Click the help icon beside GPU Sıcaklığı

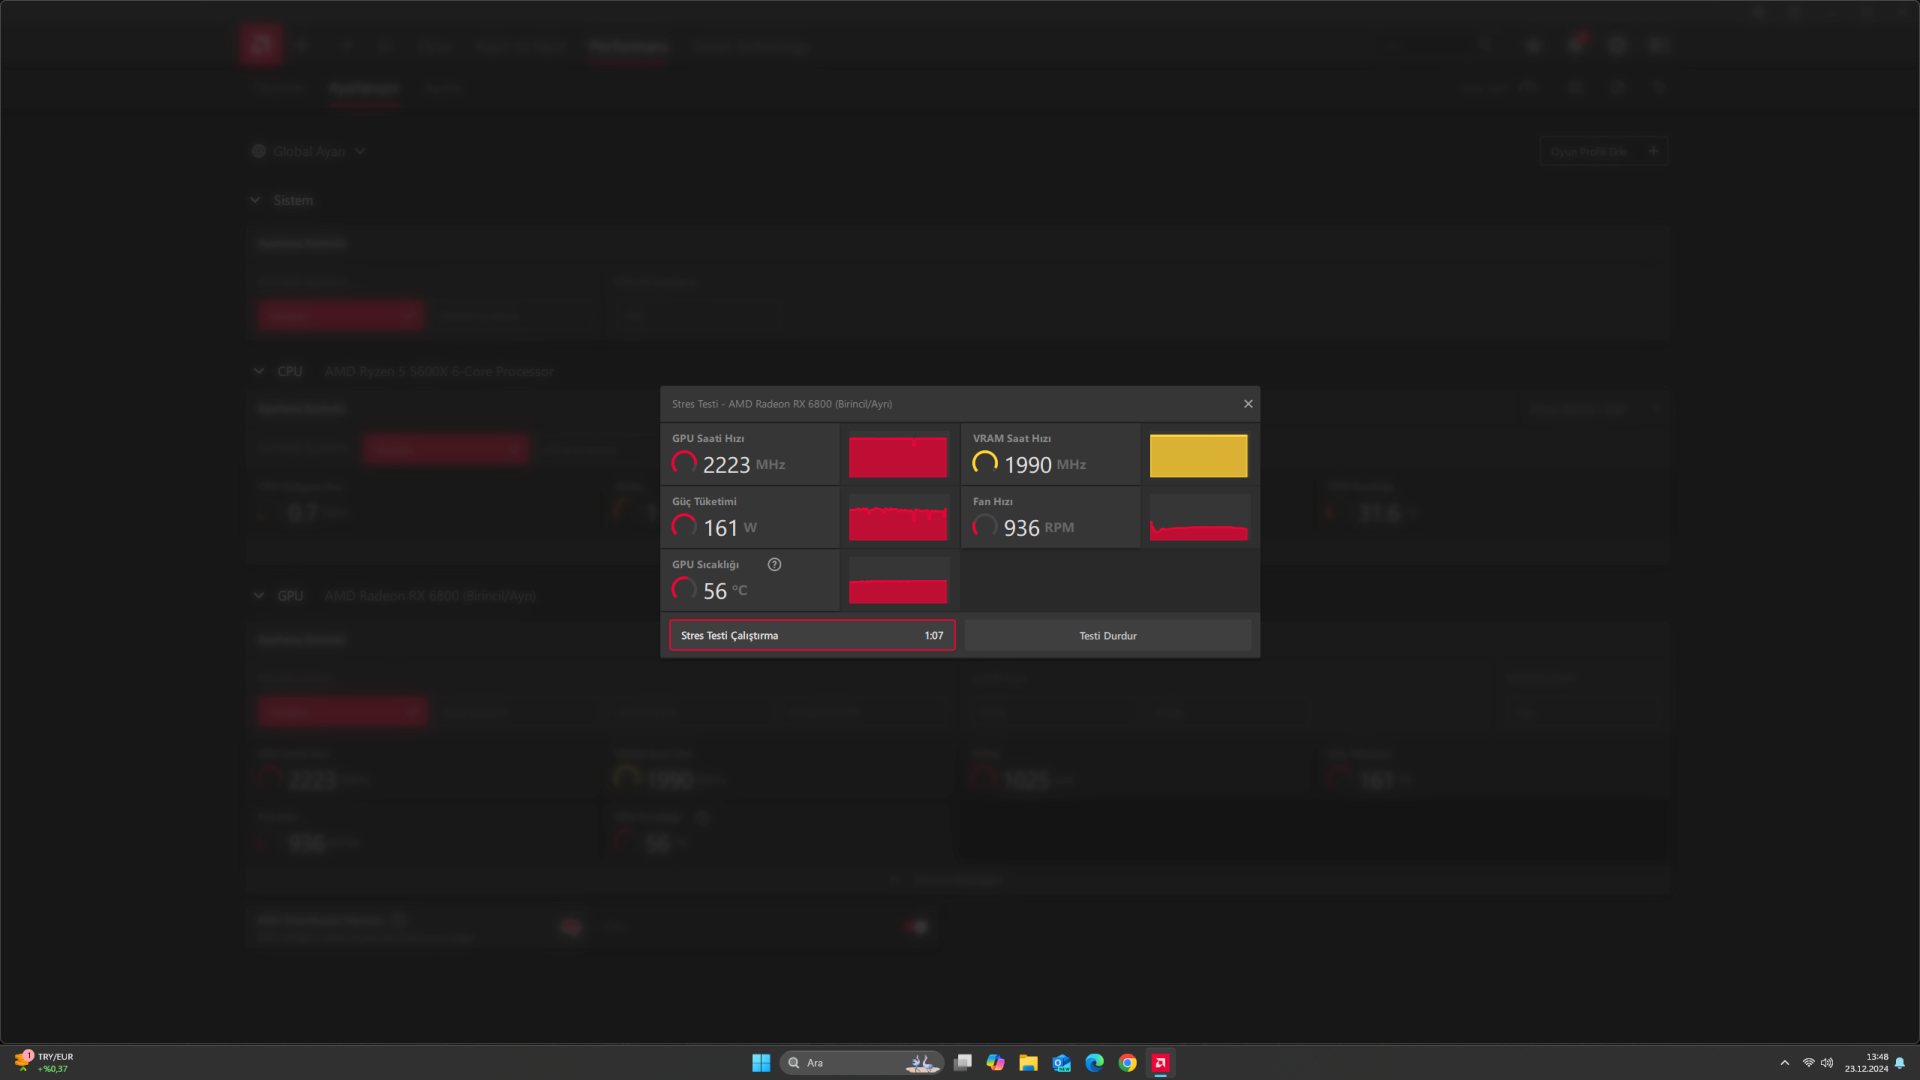[774, 565]
